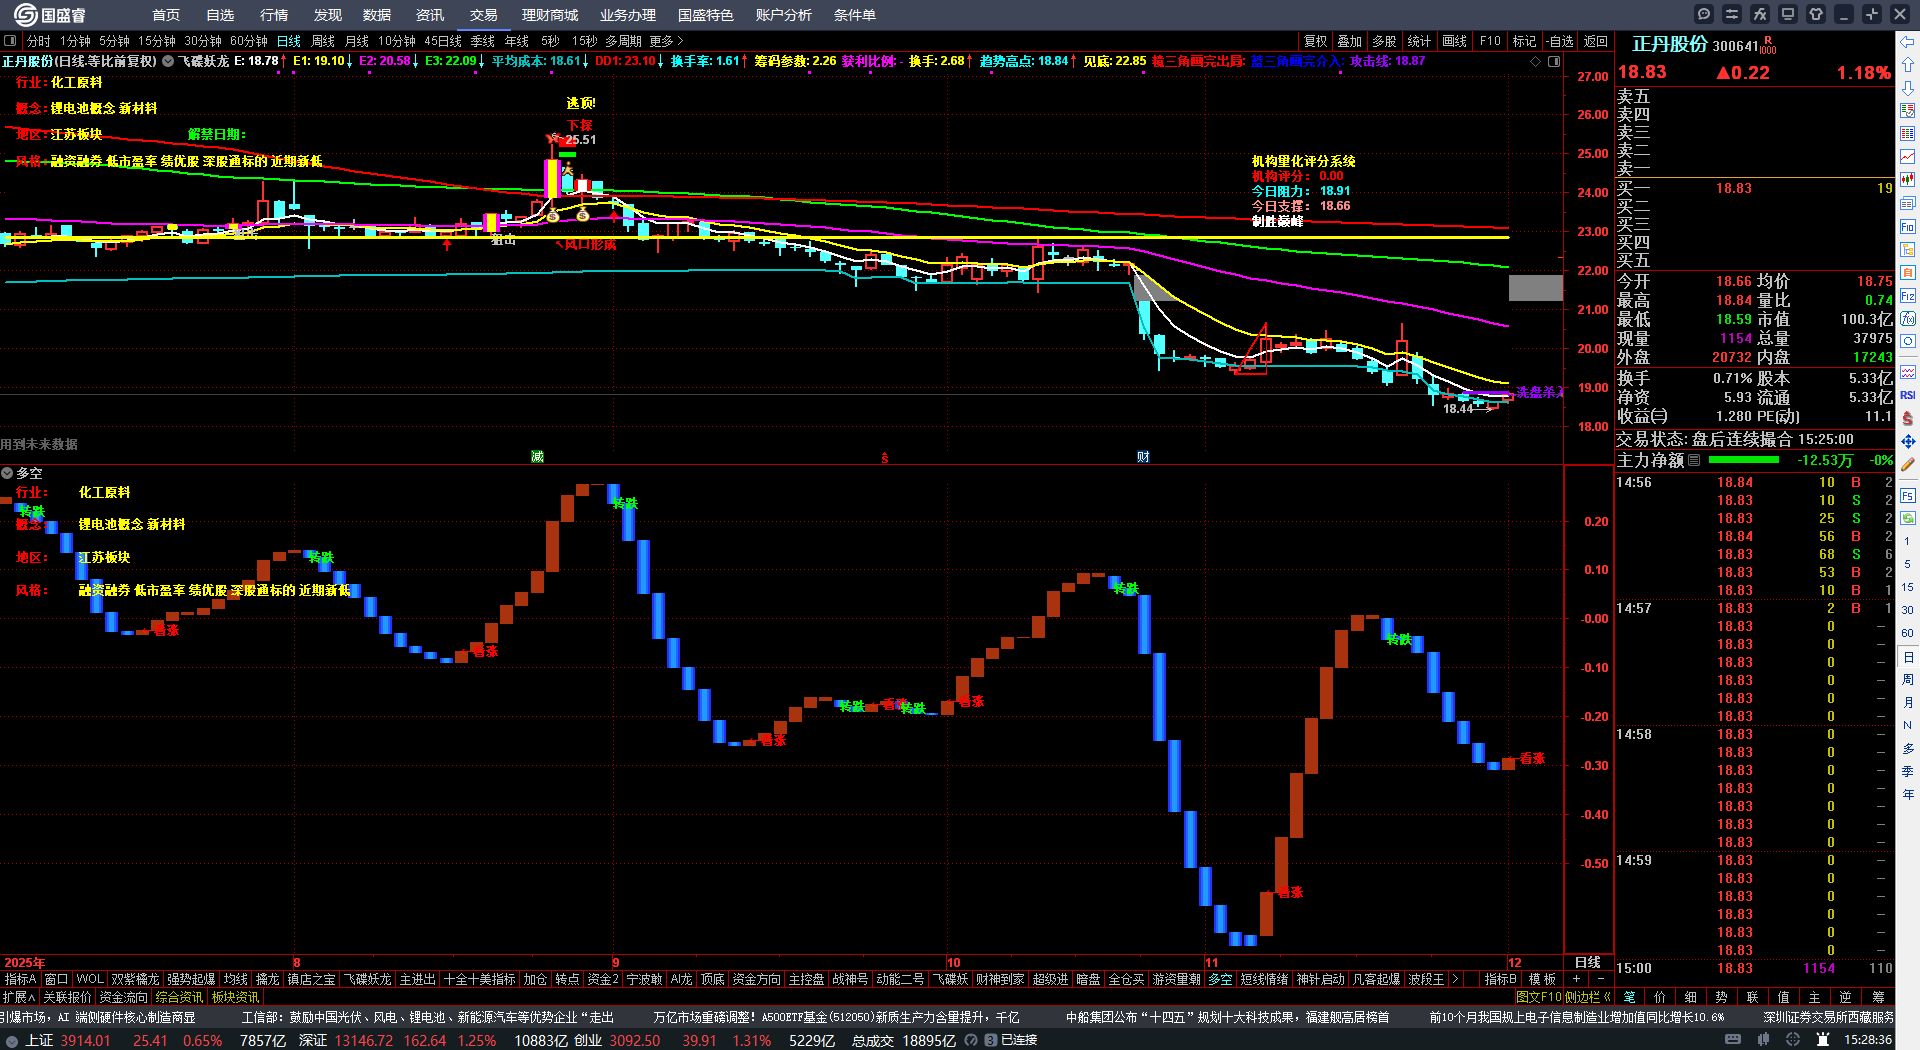Viewport: 1920px width, 1050px height.
Task: Open the 账户分析 menu
Action: tap(784, 15)
